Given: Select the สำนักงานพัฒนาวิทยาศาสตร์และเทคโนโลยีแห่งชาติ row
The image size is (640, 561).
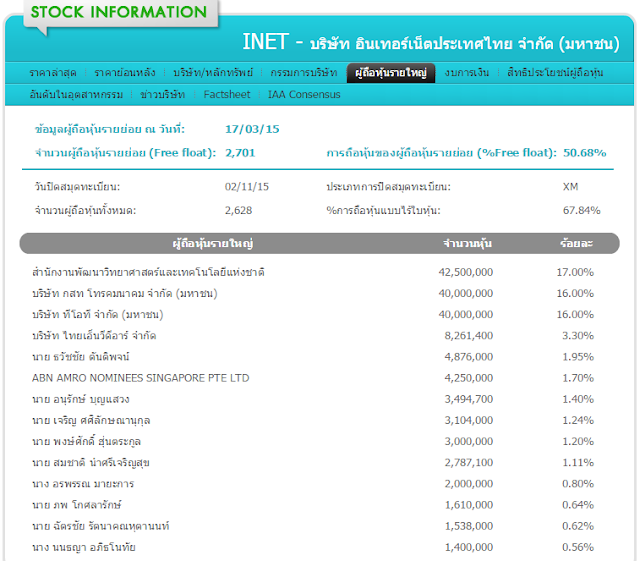Looking at the screenshot, I should (x=313, y=272).
